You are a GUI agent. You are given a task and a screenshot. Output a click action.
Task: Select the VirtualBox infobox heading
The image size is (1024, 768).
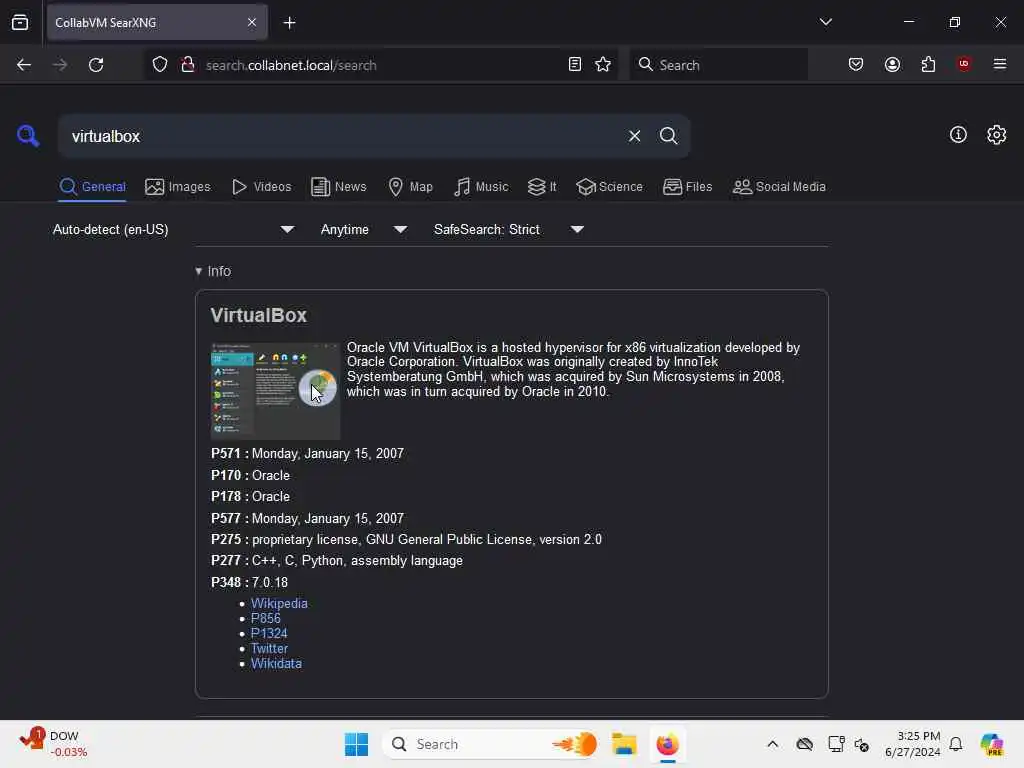pos(259,315)
